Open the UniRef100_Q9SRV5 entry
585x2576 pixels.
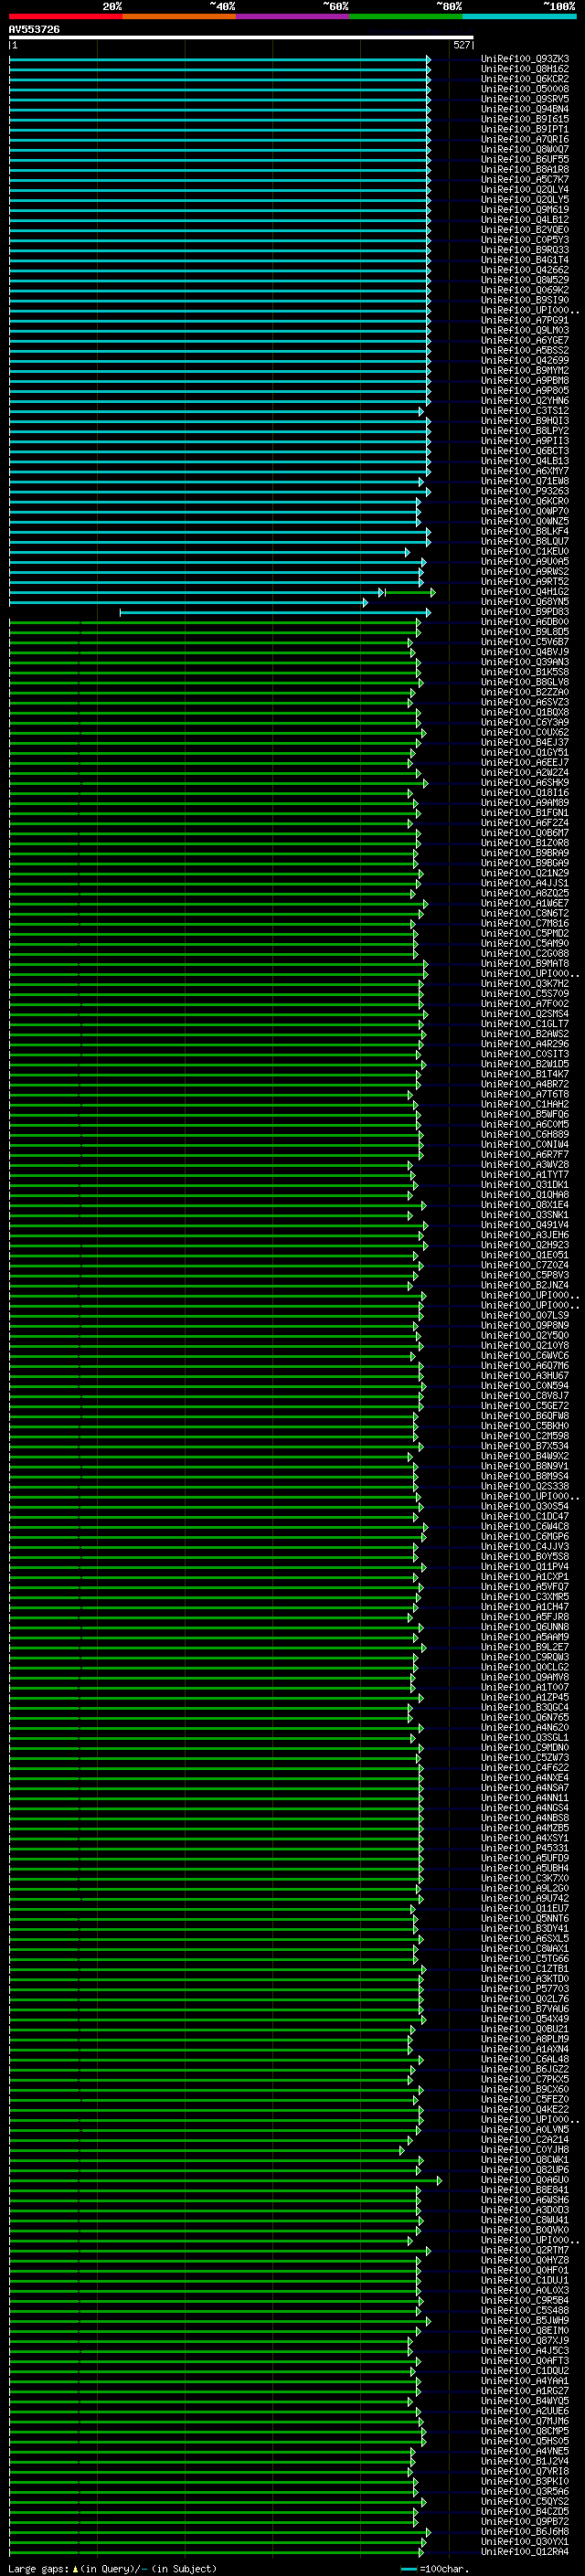(525, 99)
